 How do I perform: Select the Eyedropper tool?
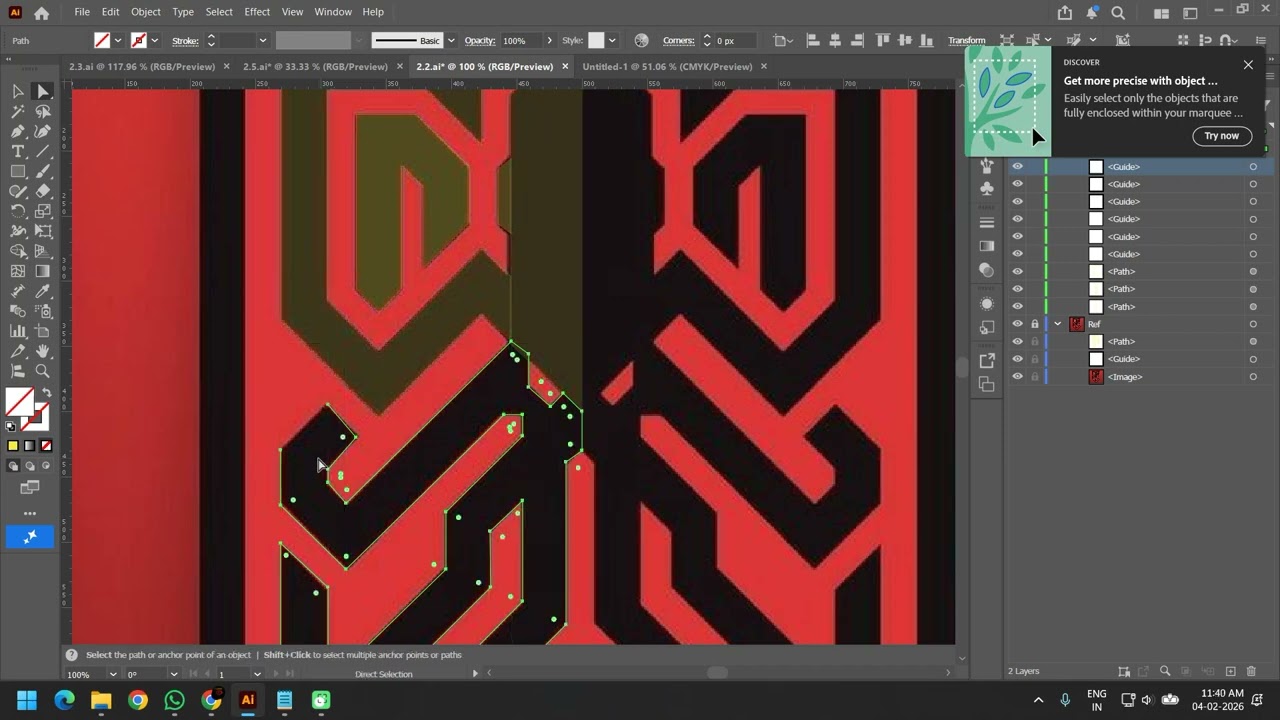pos(43,291)
